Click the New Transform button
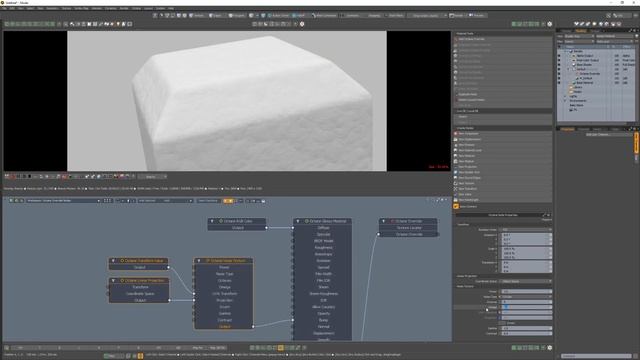This screenshot has width=640, height=360. click(503, 189)
